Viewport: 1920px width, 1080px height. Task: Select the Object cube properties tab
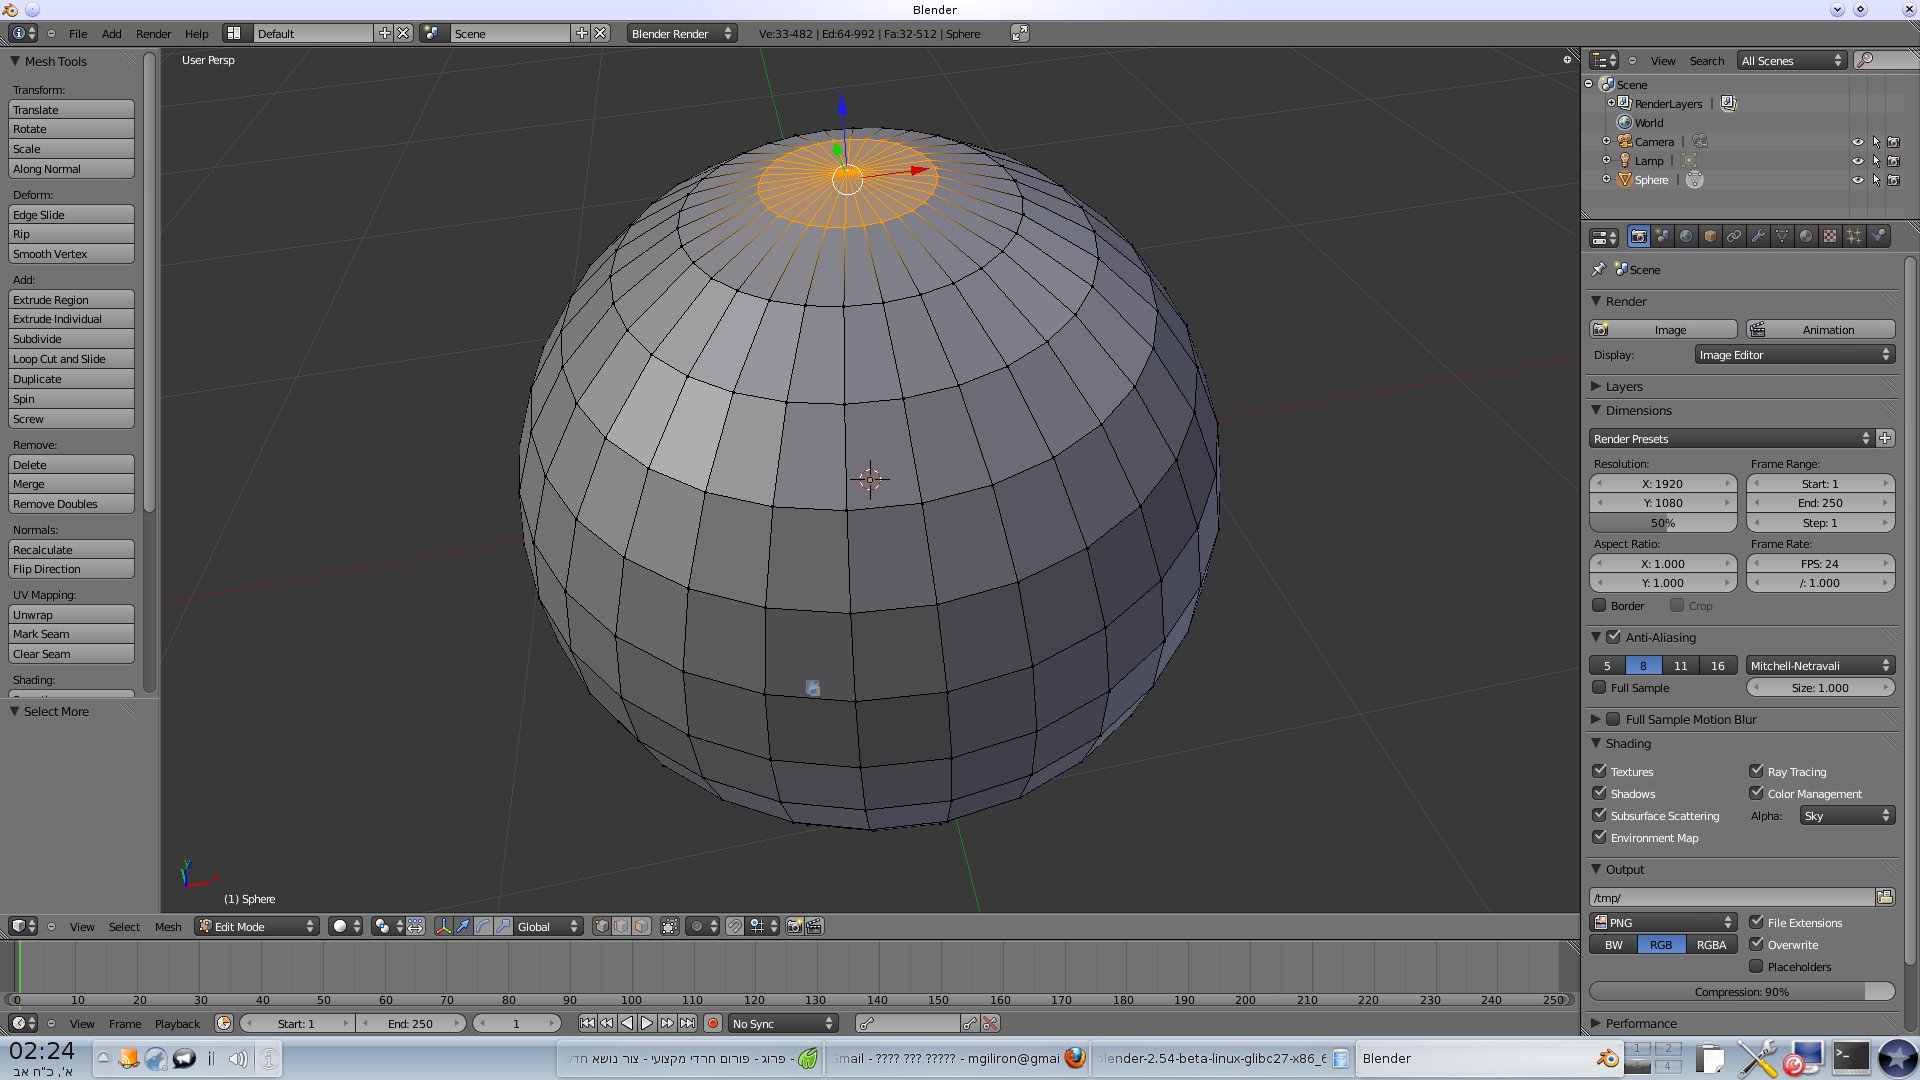pos(1710,236)
